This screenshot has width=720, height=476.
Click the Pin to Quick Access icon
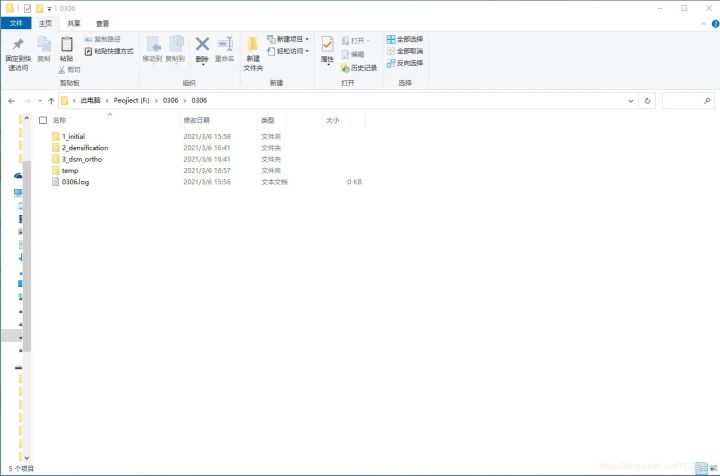pos(18,47)
